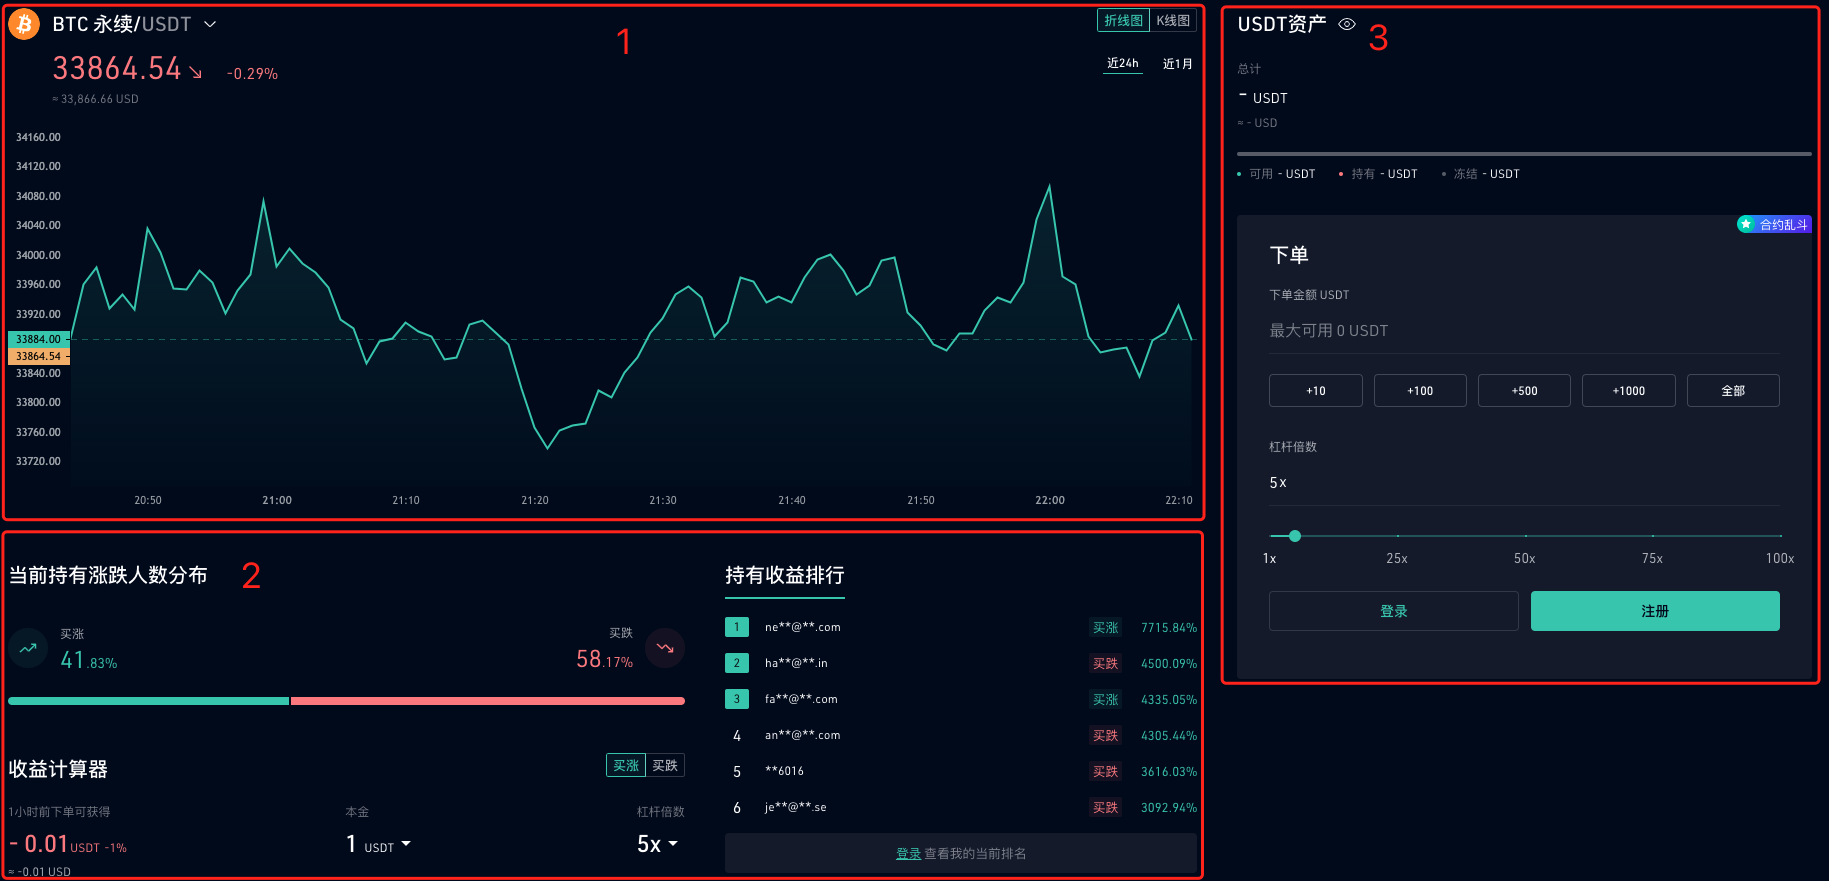Screen dimensions: 1829x881
Task: Add +100 to order amount
Action: click(1420, 390)
